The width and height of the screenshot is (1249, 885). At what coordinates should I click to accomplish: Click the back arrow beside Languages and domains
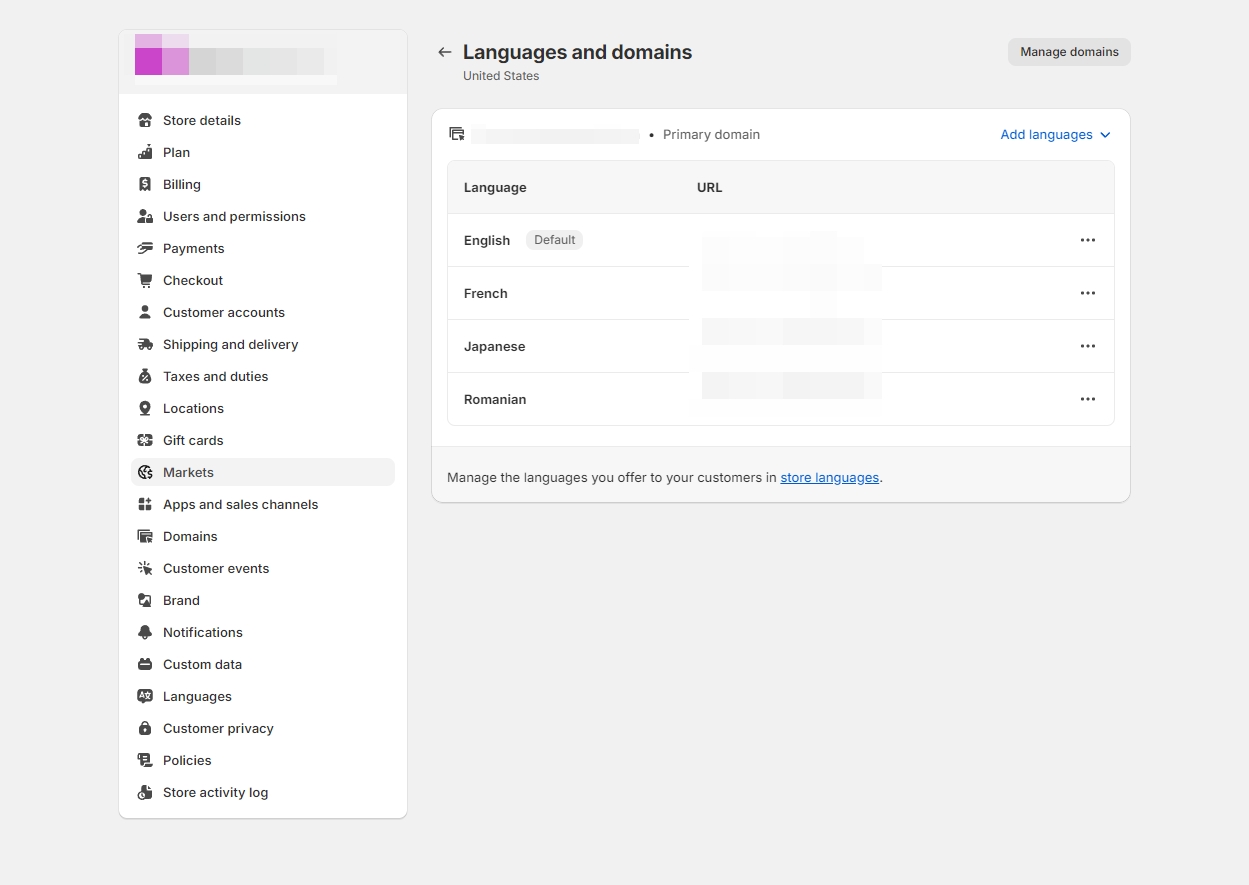click(x=445, y=52)
